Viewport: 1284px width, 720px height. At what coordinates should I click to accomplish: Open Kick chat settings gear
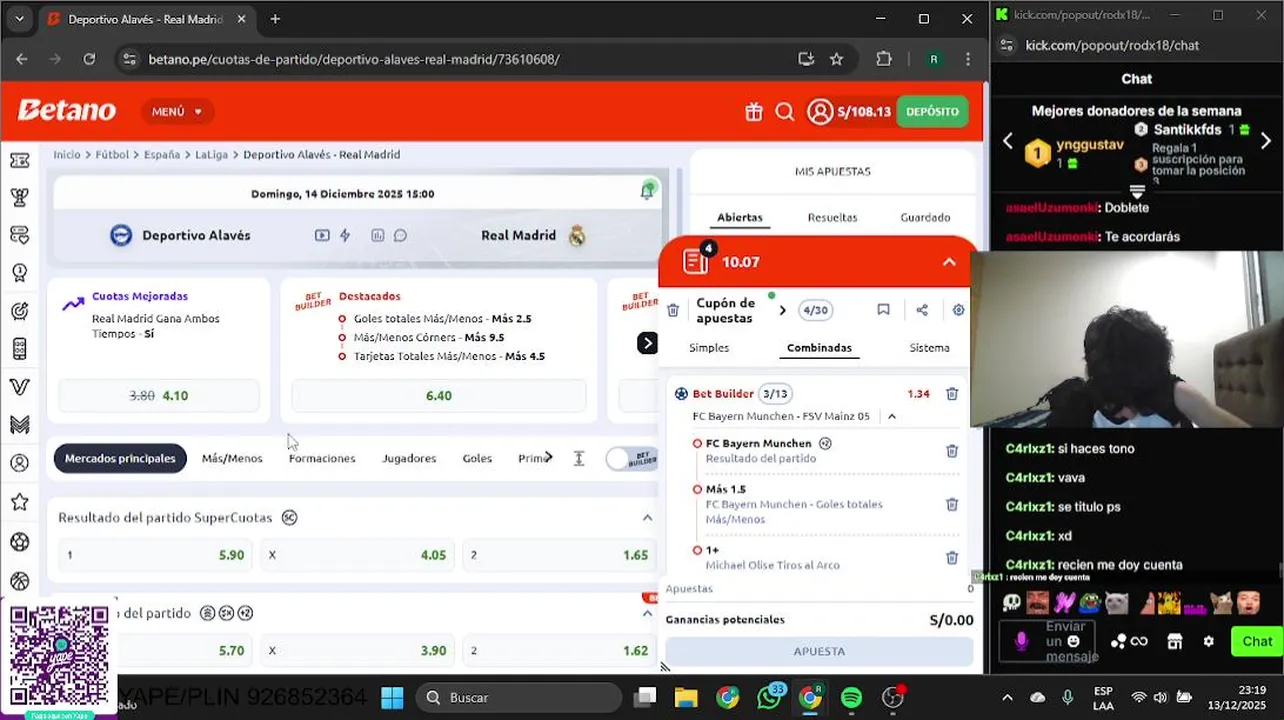(x=1209, y=642)
